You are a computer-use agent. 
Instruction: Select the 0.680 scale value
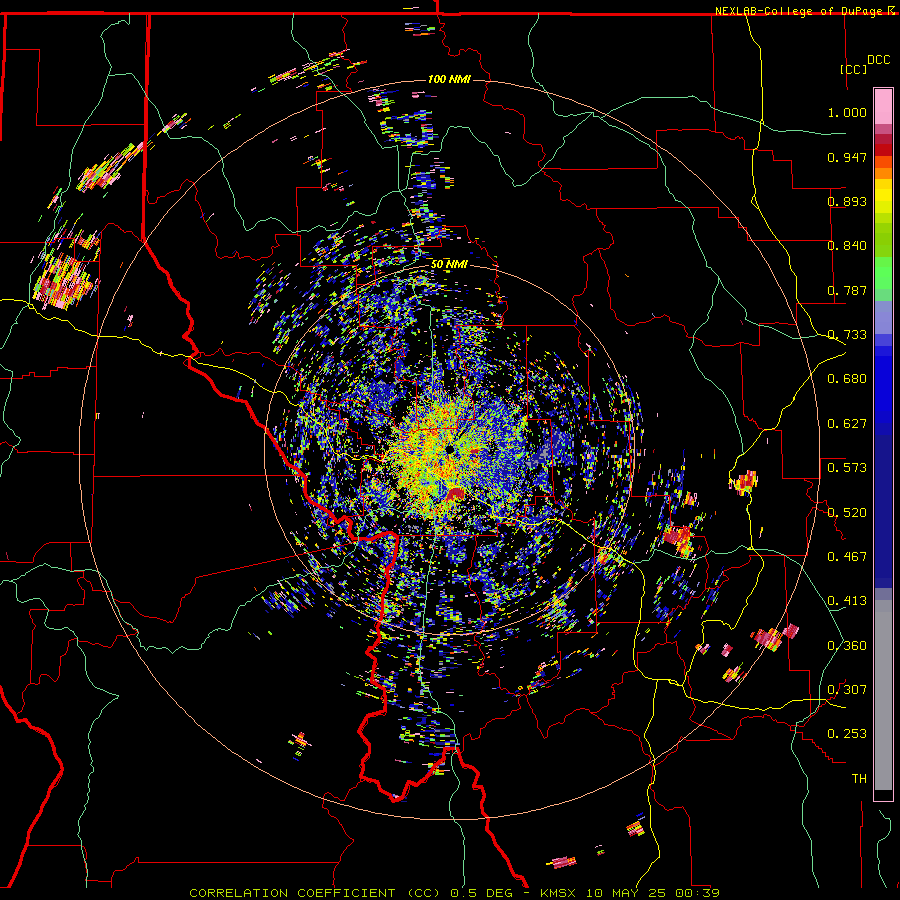(847, 379)
